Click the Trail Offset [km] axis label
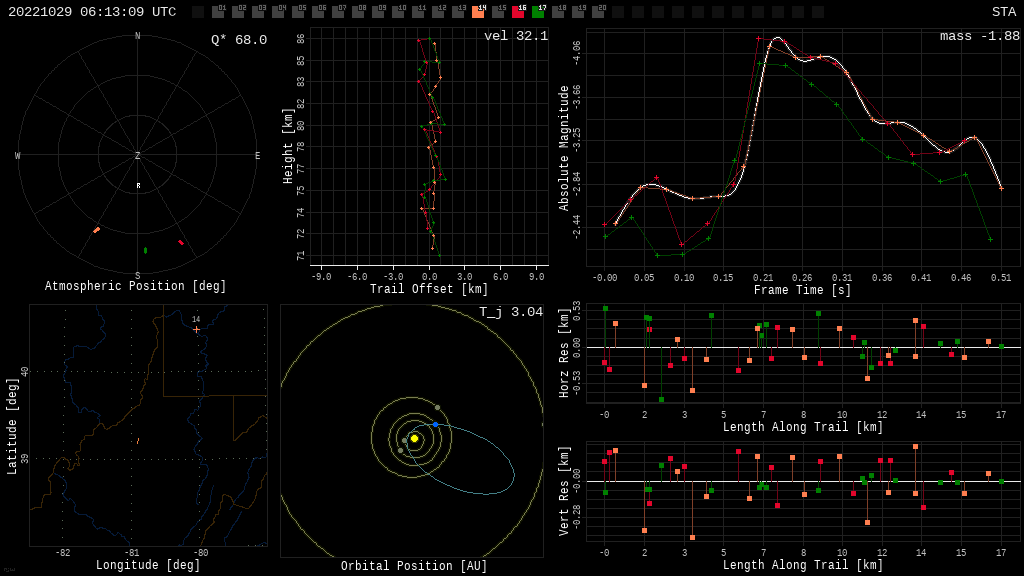 click(x=429, y=289)
